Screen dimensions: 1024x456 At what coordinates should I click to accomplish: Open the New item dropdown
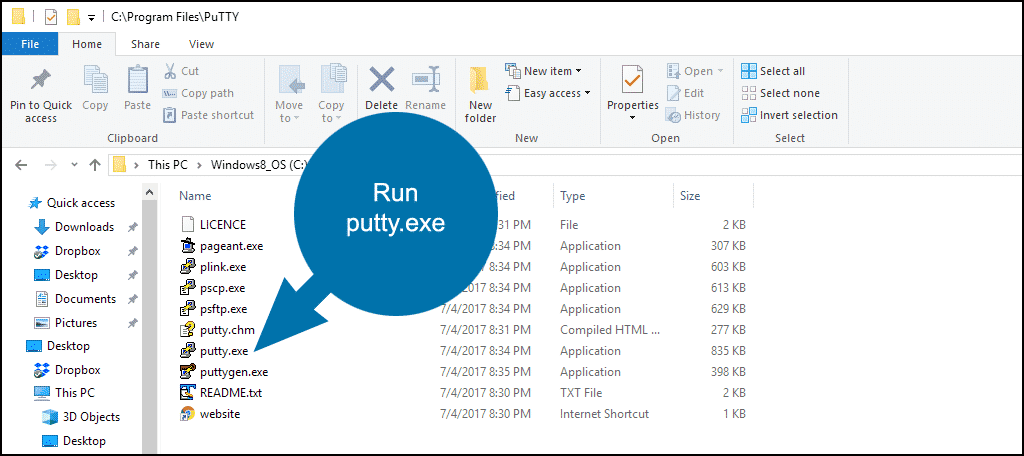point(543,71)
